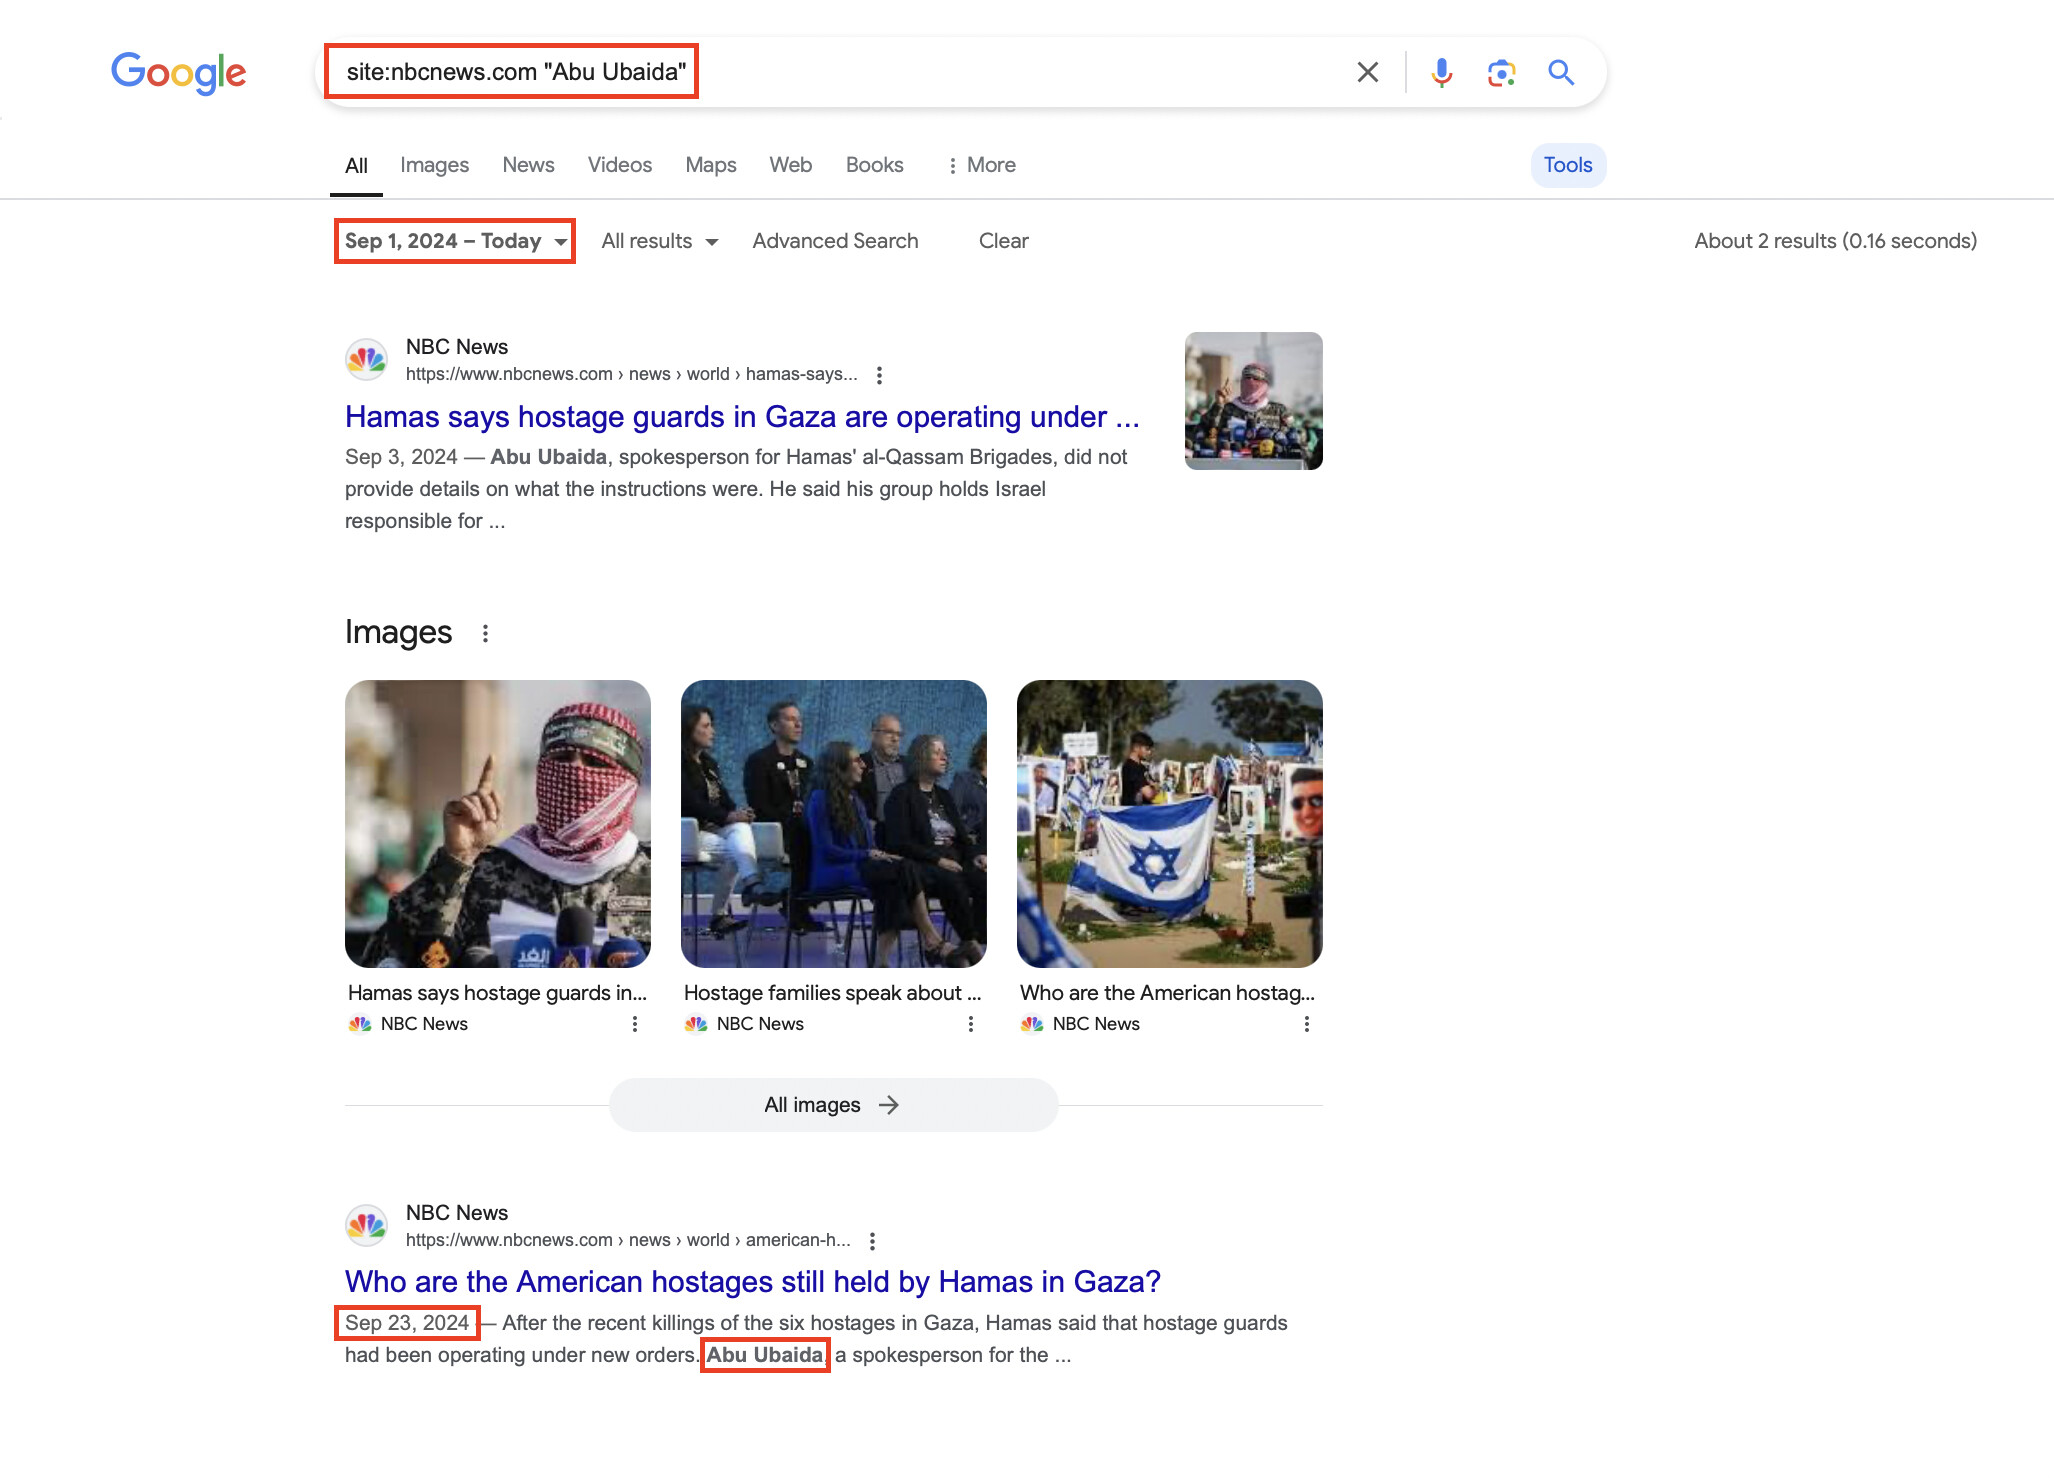Screen dimensions: 2054x1478
Task: Click the magnifying glass search icon
Action: point(1561,72)
